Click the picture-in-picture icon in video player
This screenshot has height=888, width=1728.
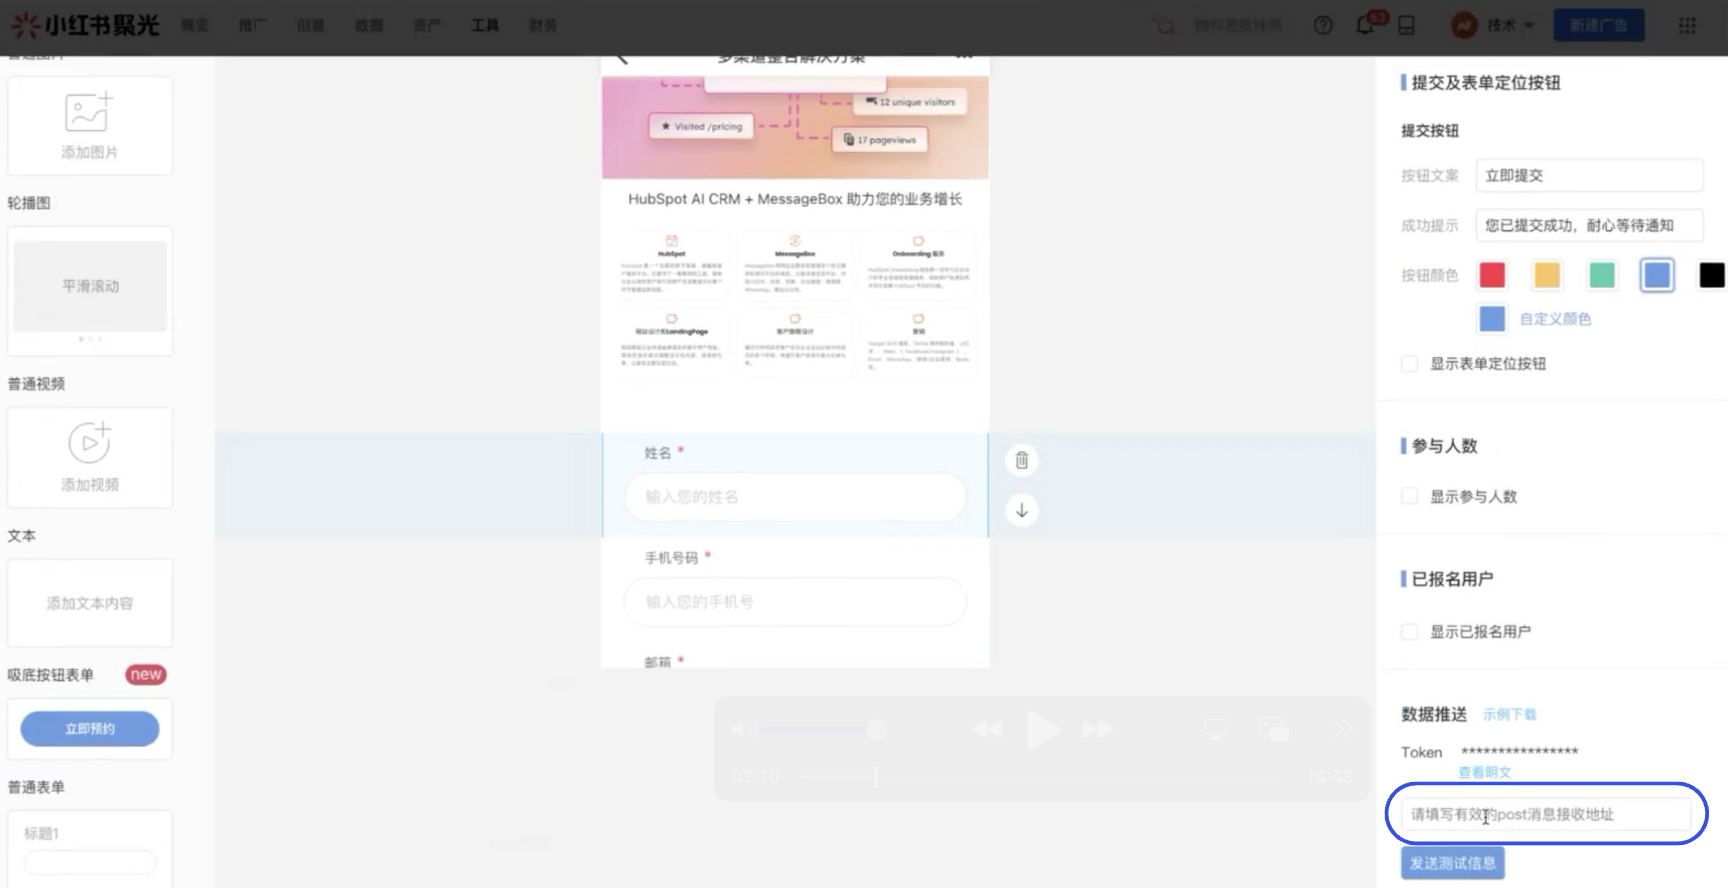click(1273, 729)
